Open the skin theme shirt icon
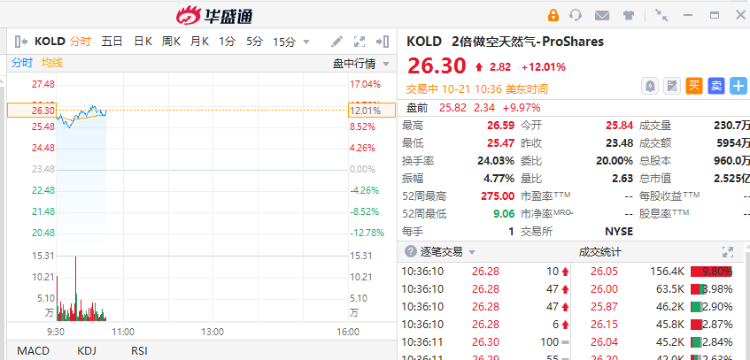The image size is (750, 360). (x=629, y=15)
